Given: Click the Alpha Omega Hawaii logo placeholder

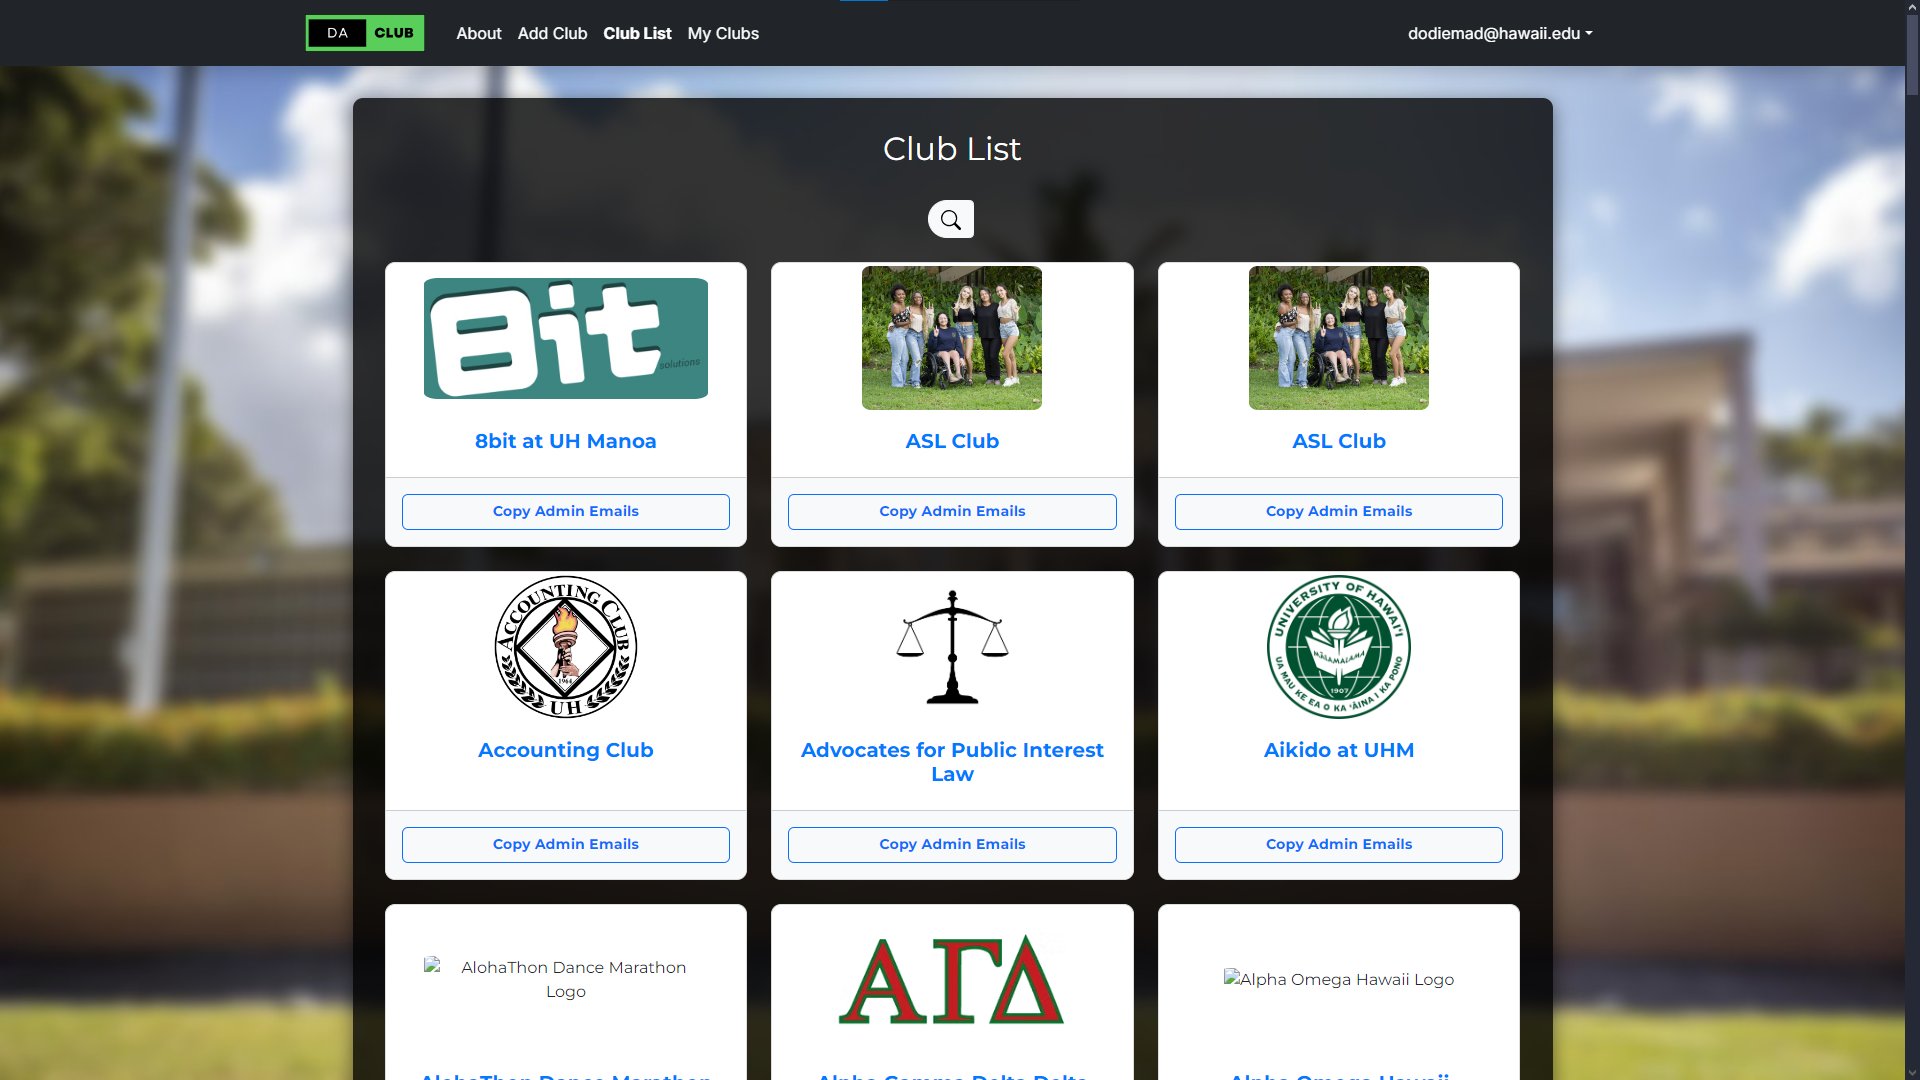Looking at the screenshot, I should coord(1338,979).
